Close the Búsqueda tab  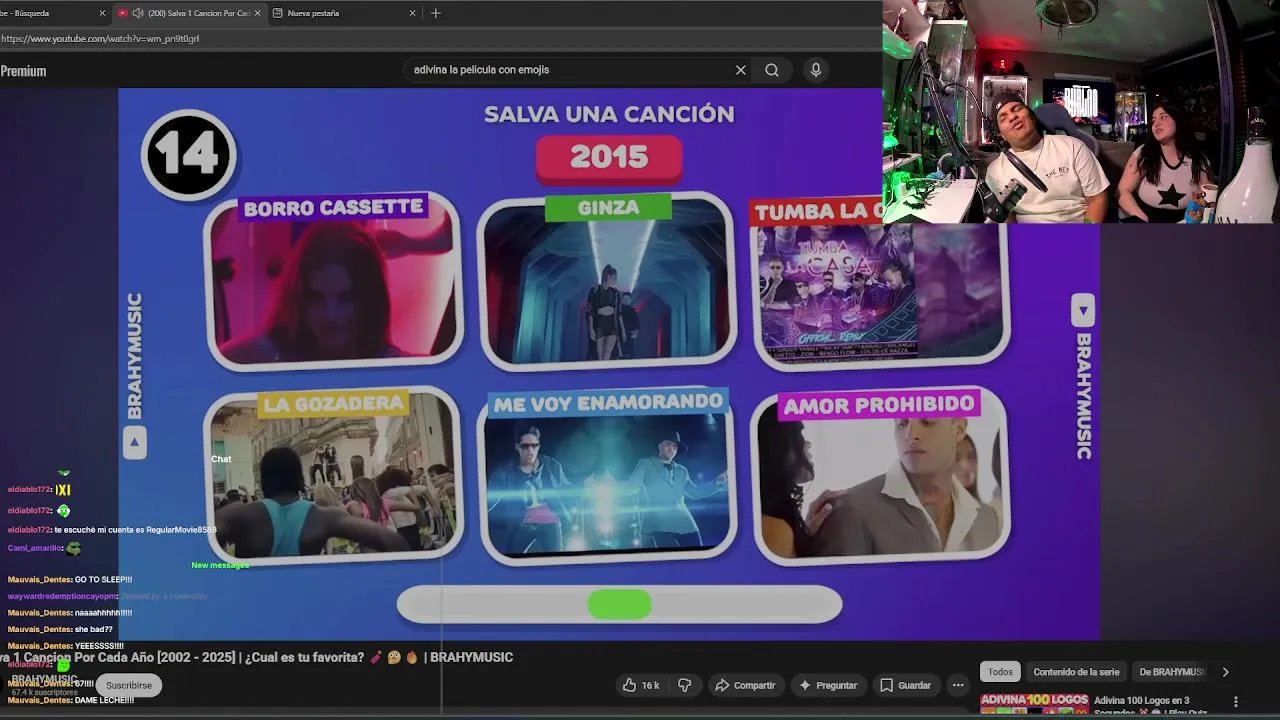pos(102,13)
